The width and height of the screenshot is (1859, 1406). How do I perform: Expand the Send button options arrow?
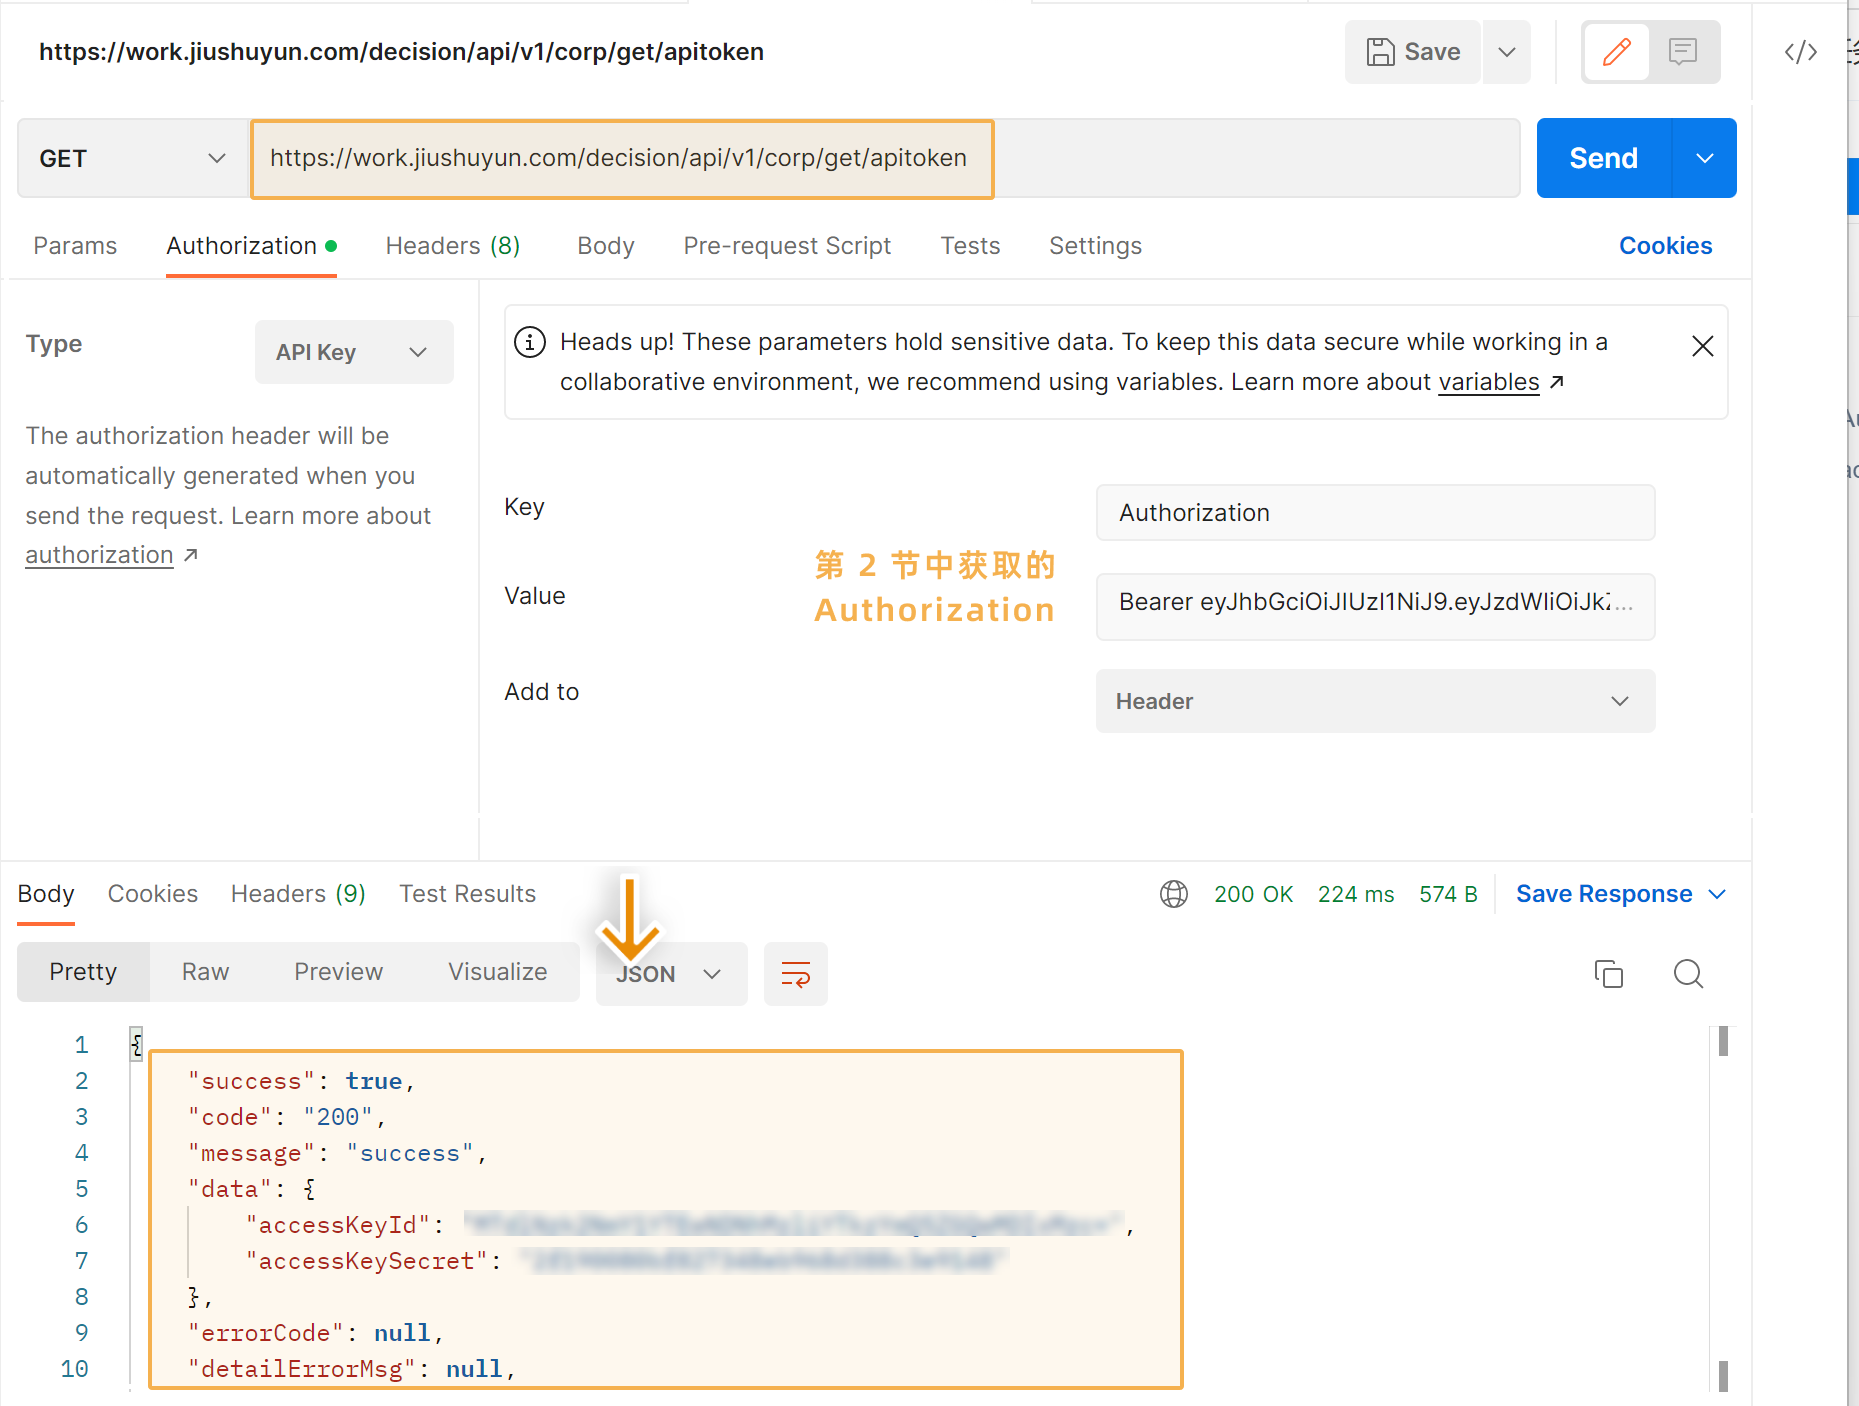click(1705, 158)
